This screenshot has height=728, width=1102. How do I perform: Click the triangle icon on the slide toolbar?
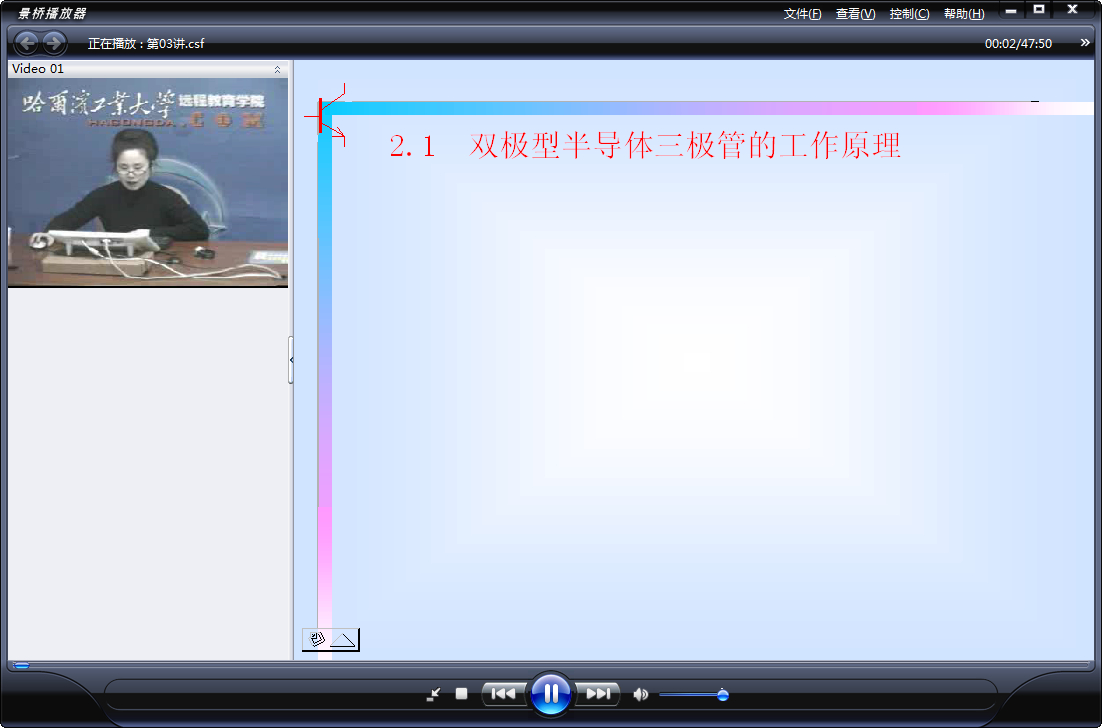coord(343,639)
